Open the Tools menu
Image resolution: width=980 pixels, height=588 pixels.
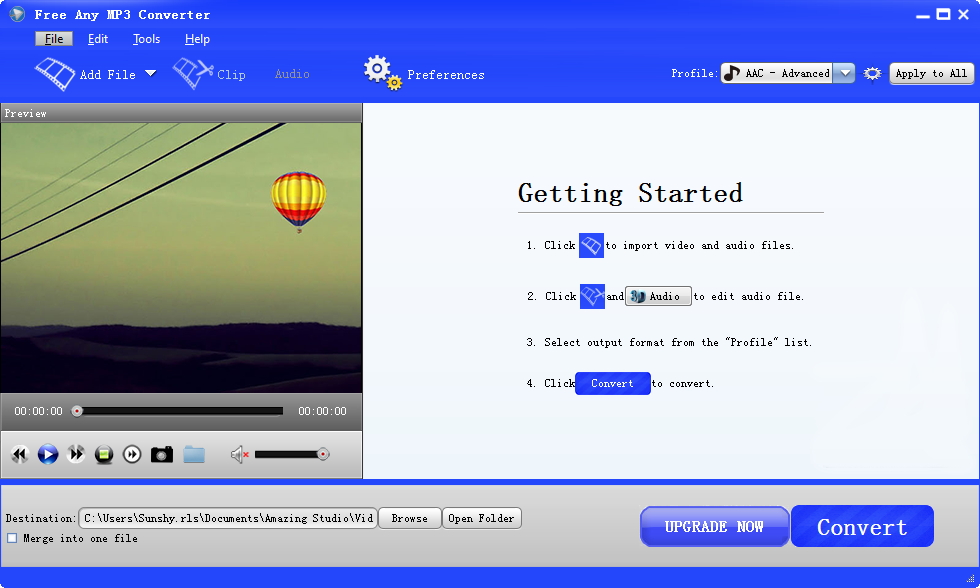tap(146, 38)
